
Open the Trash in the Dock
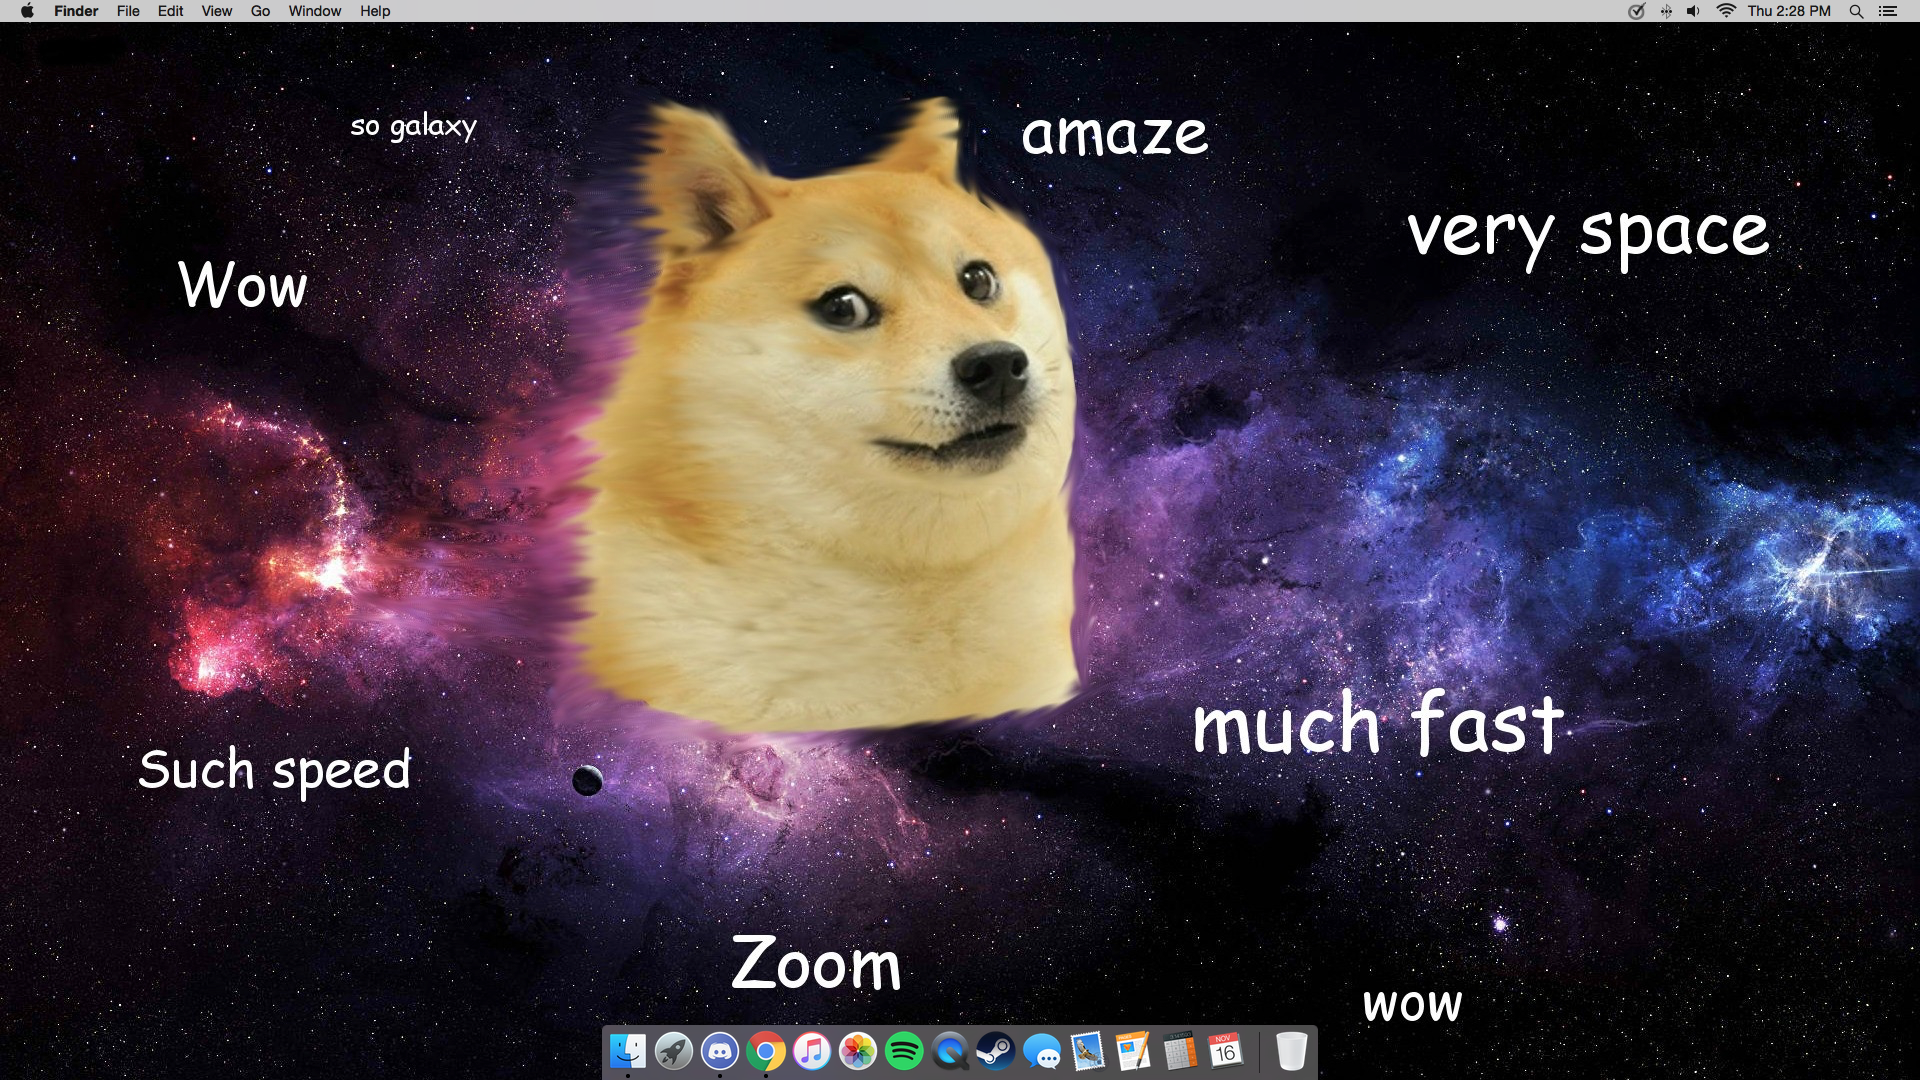click(x=1292, y=1051)
